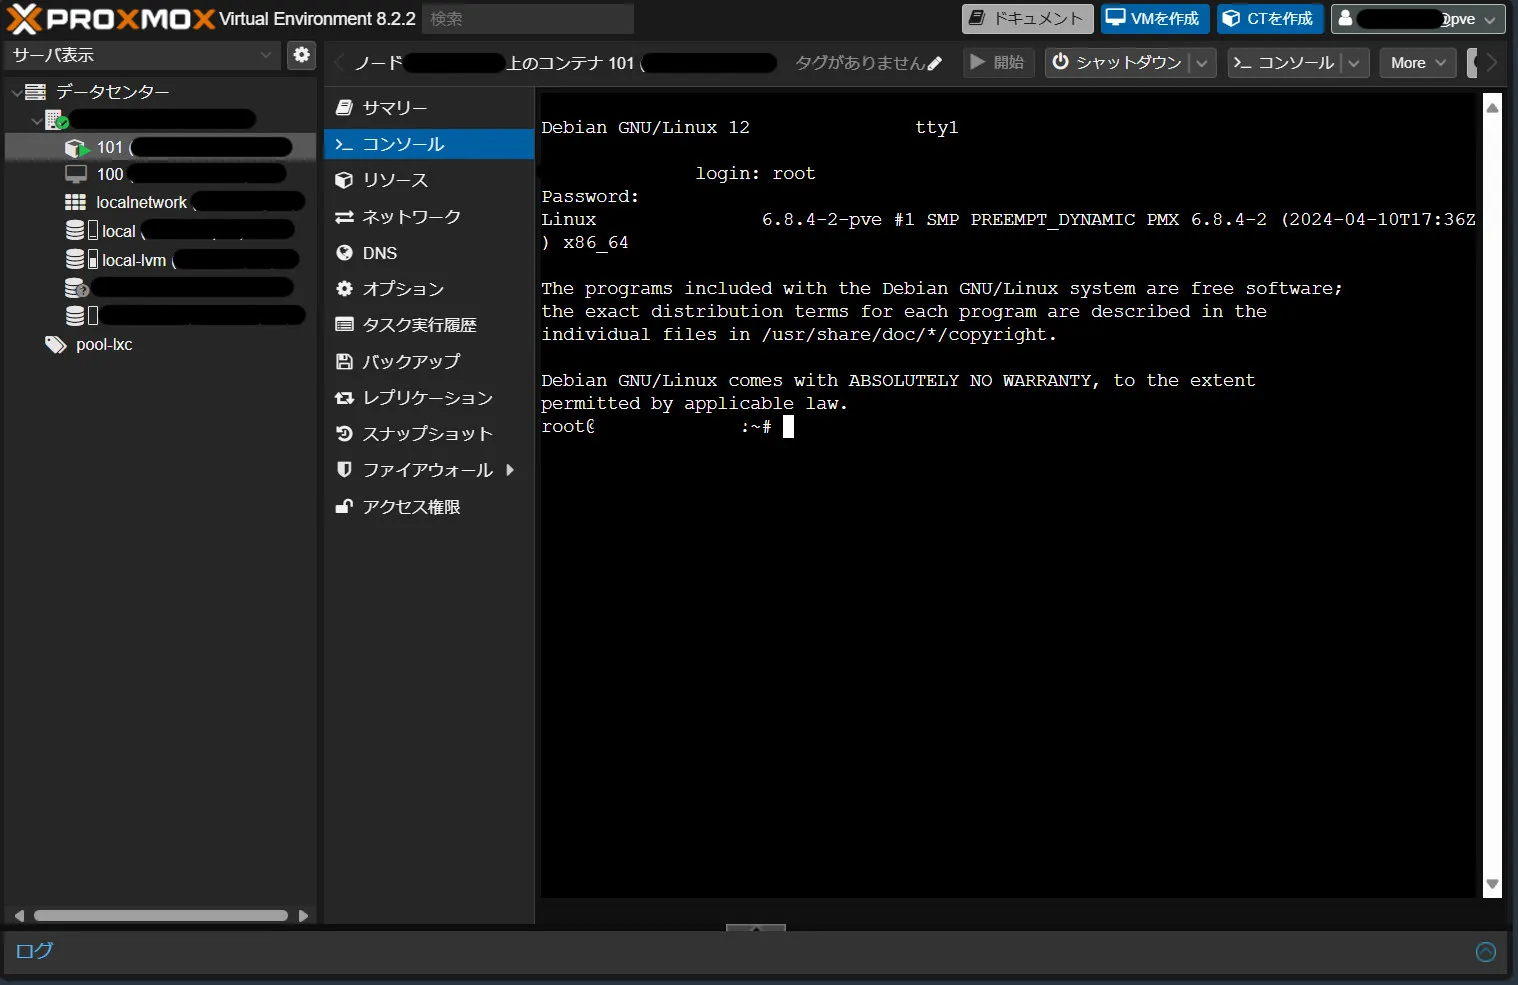Select VM 100 in the tree
The image size is (1518, 985).
160,174
